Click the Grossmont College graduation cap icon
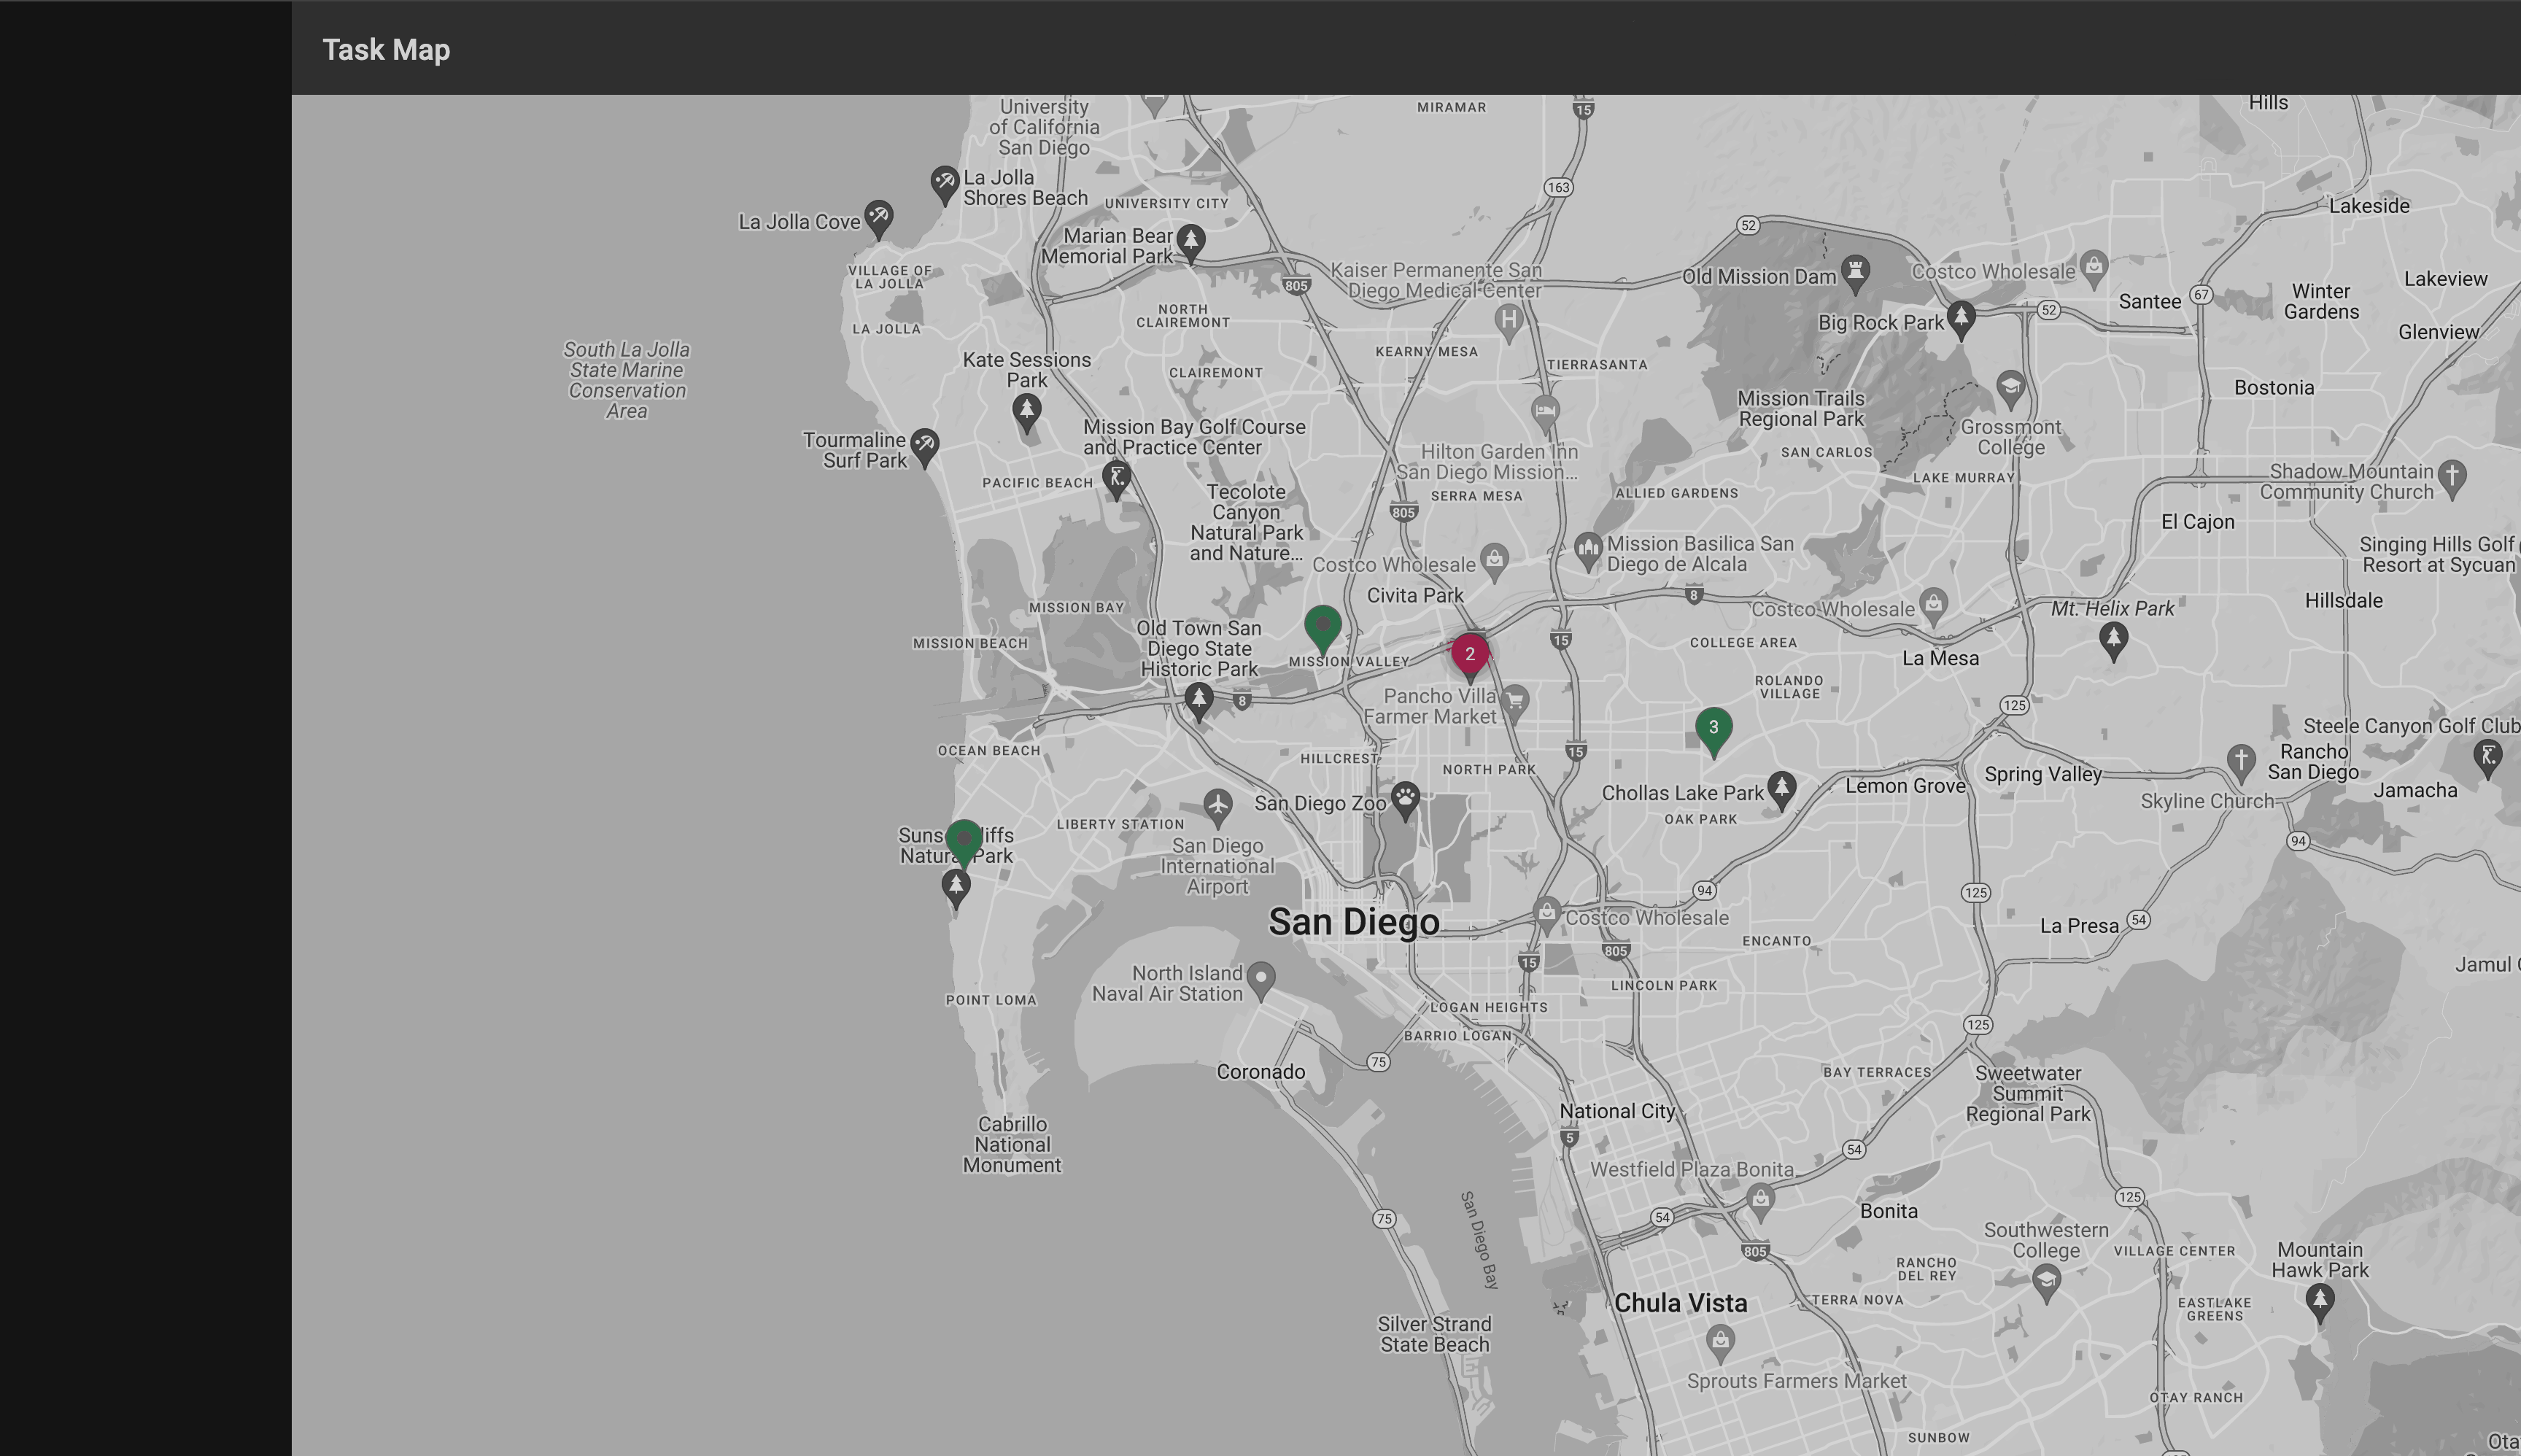 (x=2010, y=386)
